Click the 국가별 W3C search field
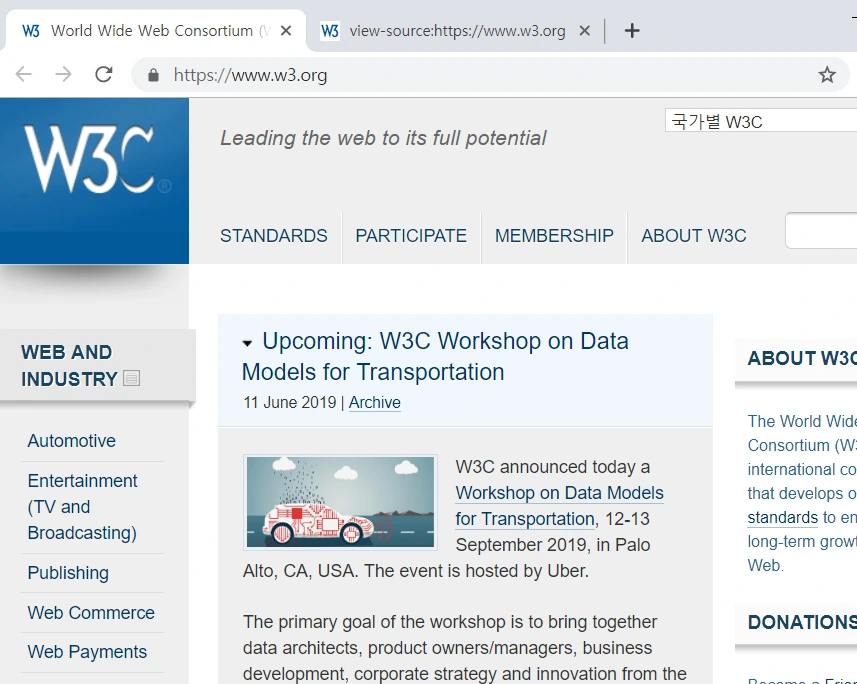 (x=760, y=119)
